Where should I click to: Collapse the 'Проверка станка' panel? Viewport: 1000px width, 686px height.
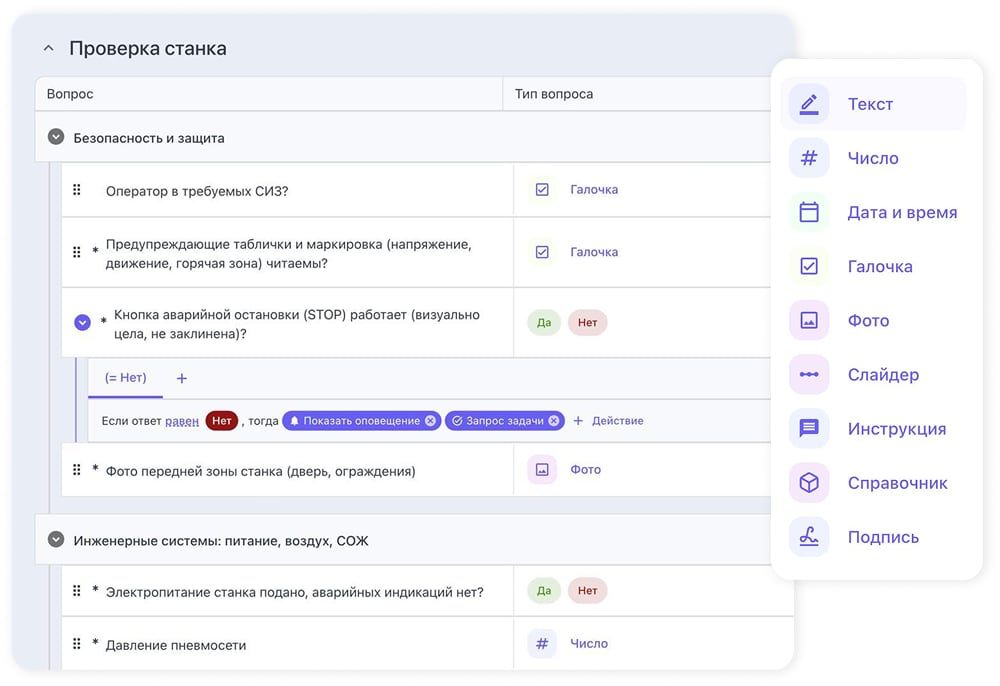pyautogui.click(x=48, y=48)
